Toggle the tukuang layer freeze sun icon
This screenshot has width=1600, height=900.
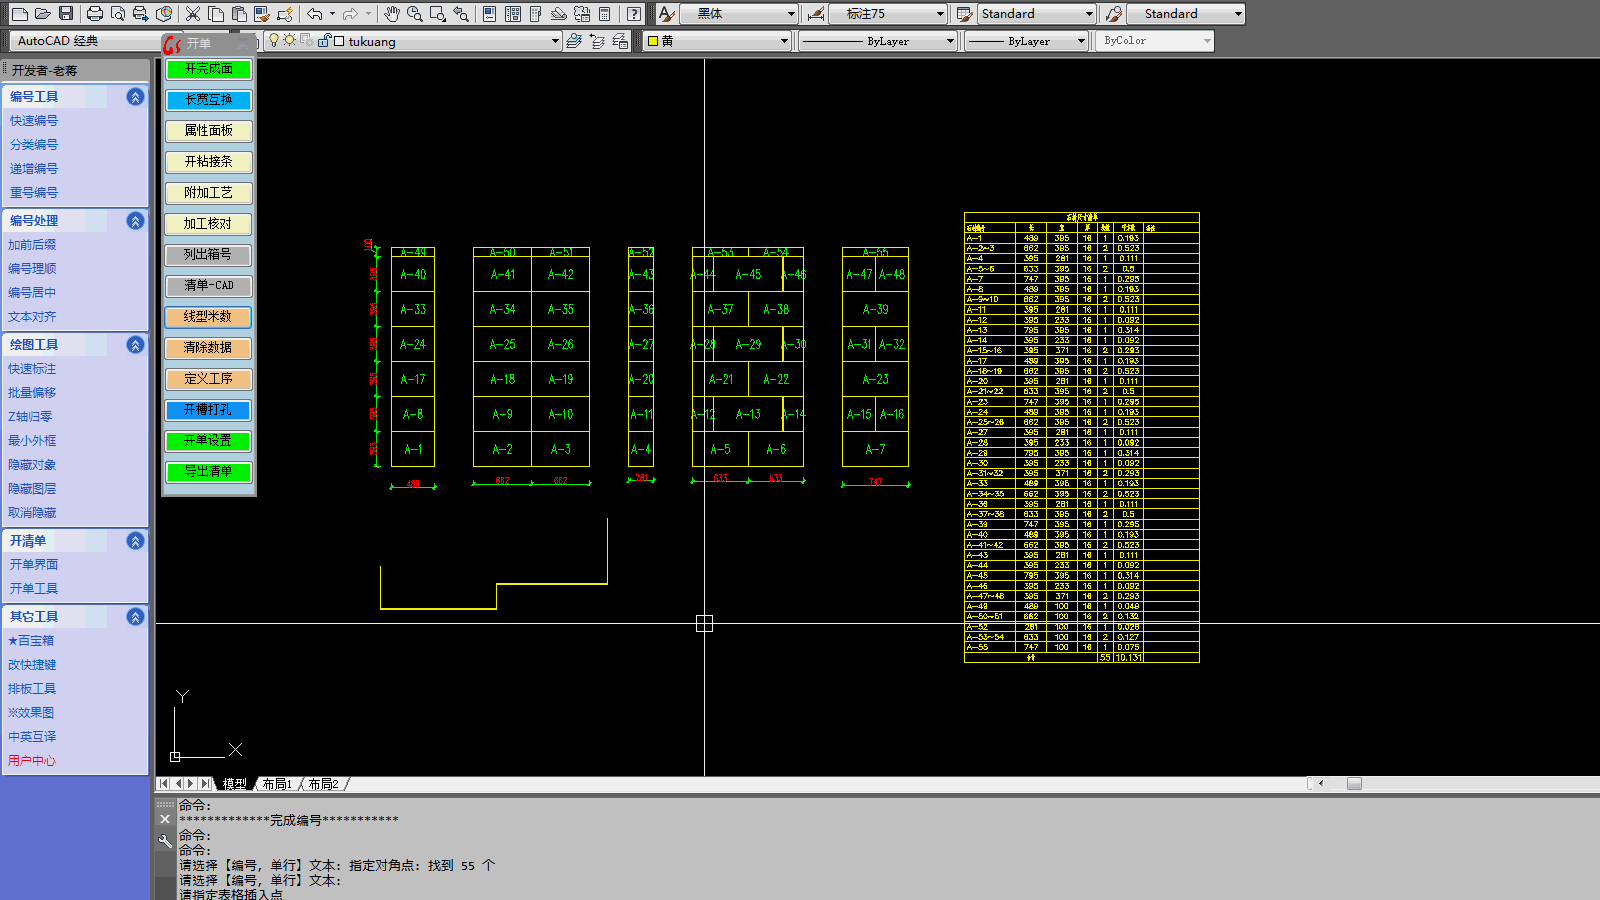click(x=290, y=41)
